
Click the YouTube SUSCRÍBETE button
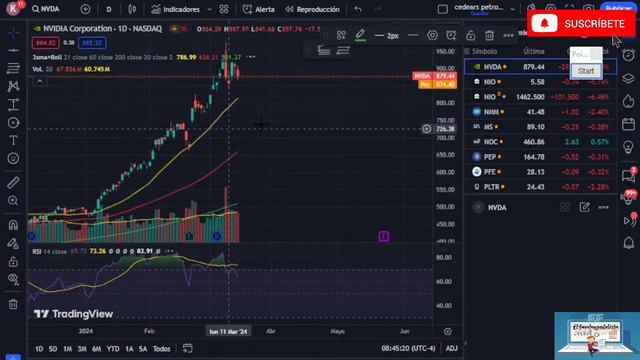coord(582,24)
